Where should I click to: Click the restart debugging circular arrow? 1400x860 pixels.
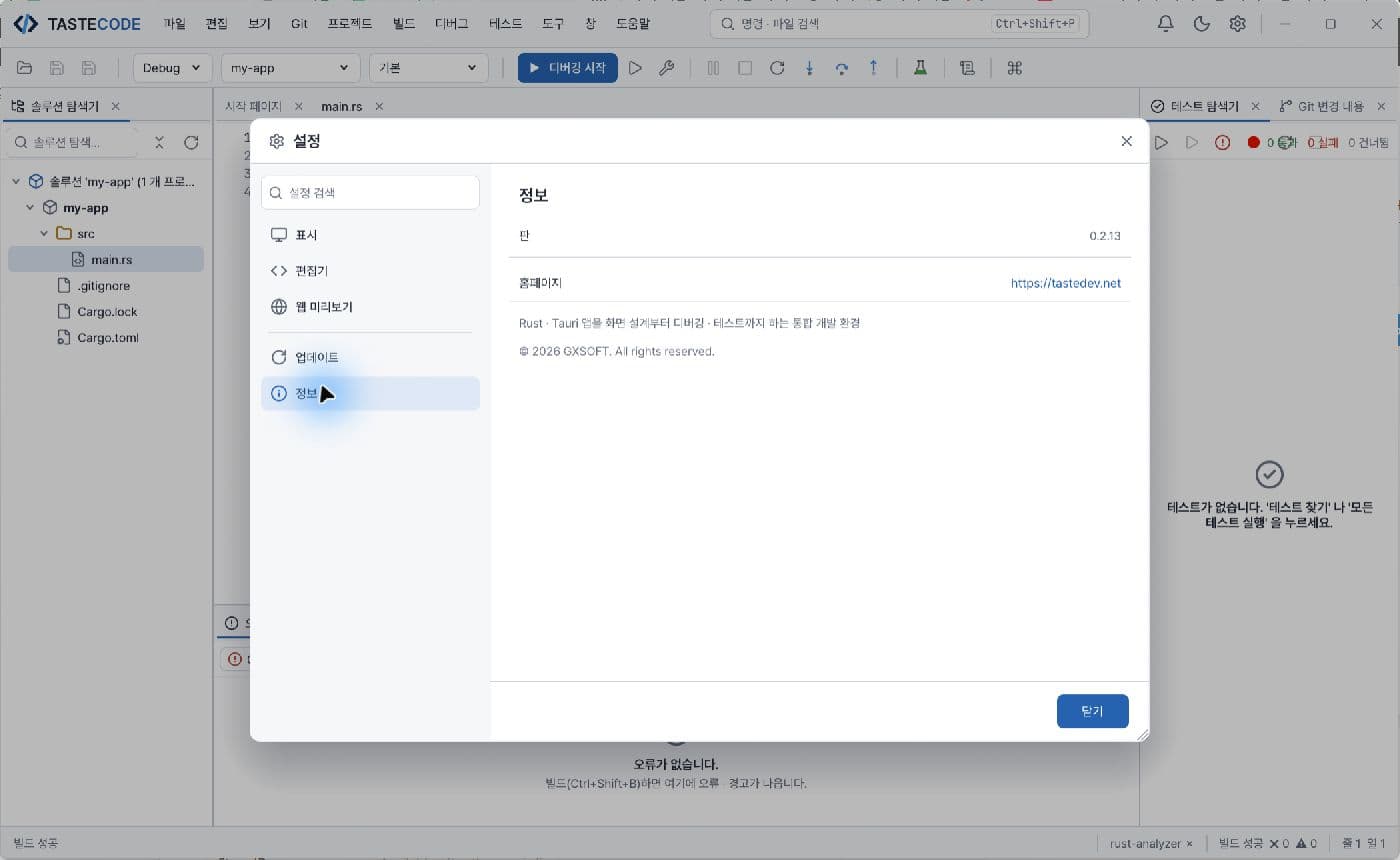coord(777,68)
